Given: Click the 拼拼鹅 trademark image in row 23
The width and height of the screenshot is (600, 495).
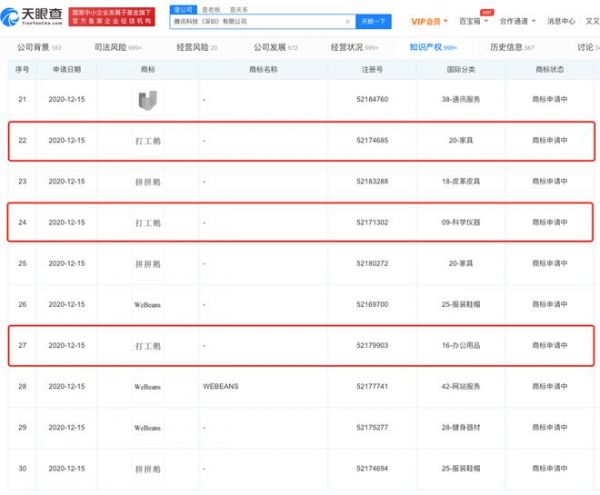Looking at the screenshot, I should pyautogui.click(x=147, y=181).
